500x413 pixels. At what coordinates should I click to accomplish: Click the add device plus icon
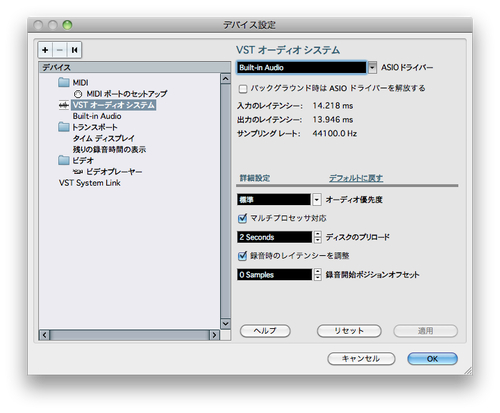[45, 50]
